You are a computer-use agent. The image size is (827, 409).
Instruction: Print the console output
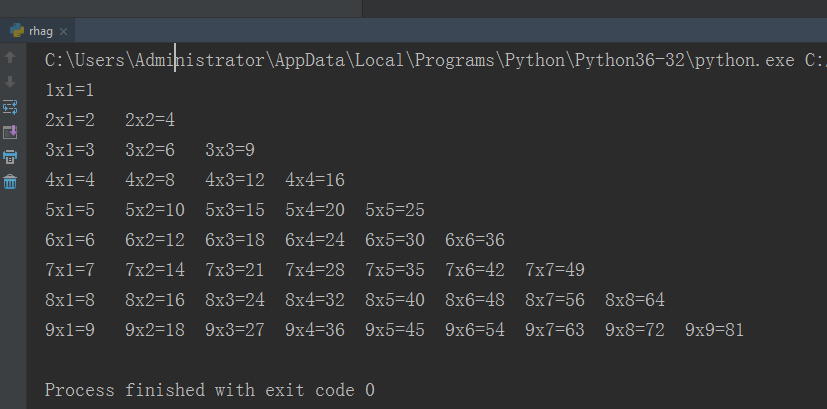[10, 157]
